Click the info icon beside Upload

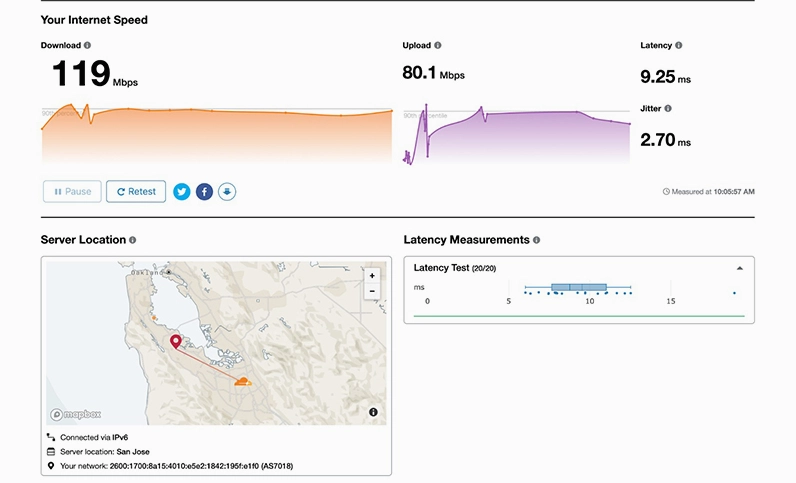(438, 46)
